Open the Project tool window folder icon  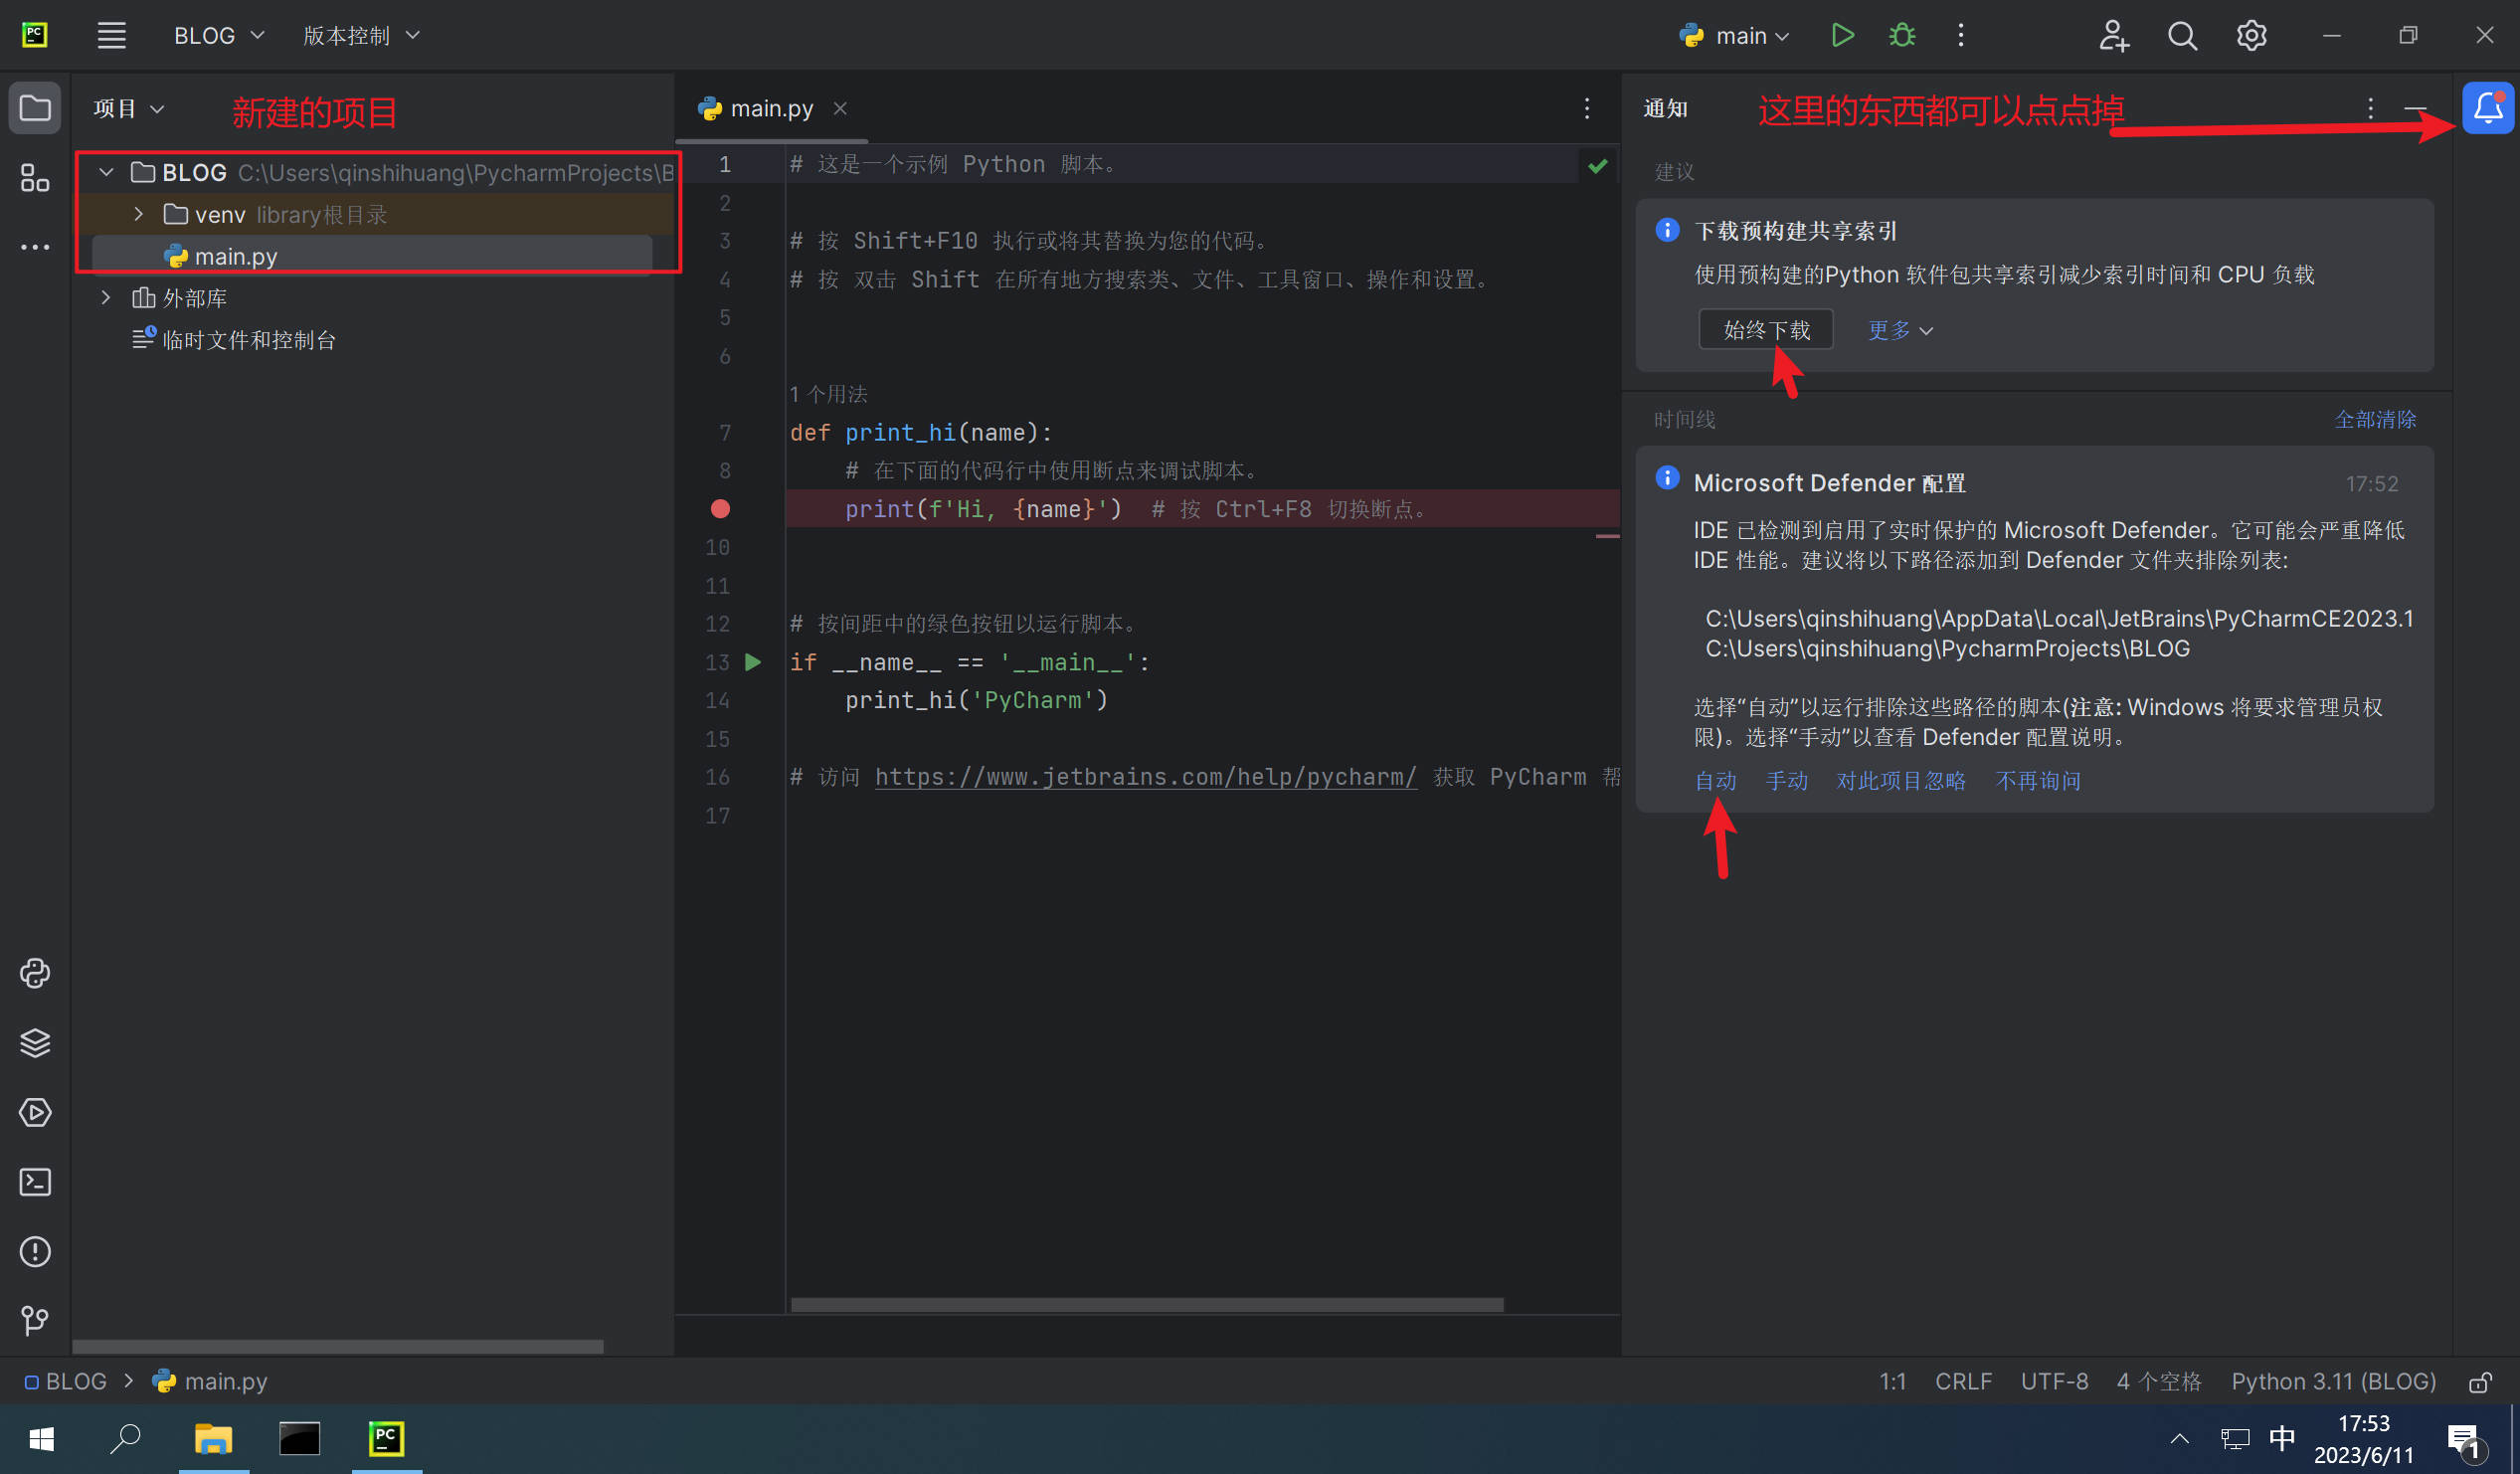(x=35, y=108)
